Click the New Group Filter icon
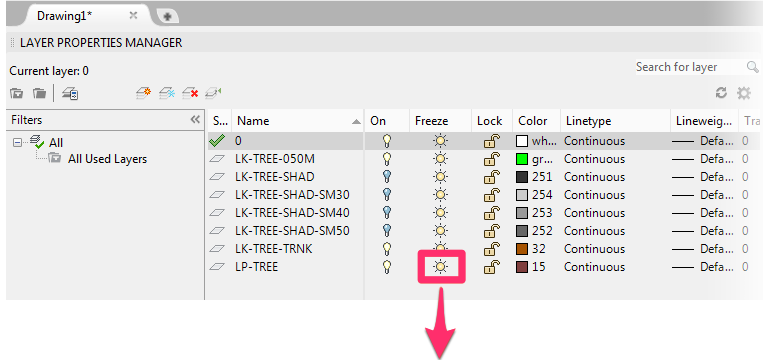765x360 pixels. click(39, 93)
